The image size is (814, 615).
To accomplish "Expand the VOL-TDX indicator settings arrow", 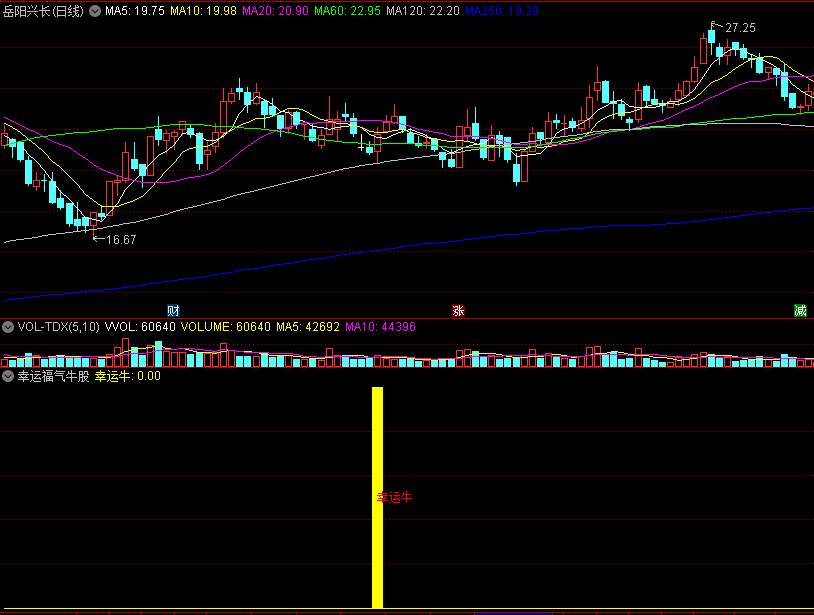I will tap(8, 327).
